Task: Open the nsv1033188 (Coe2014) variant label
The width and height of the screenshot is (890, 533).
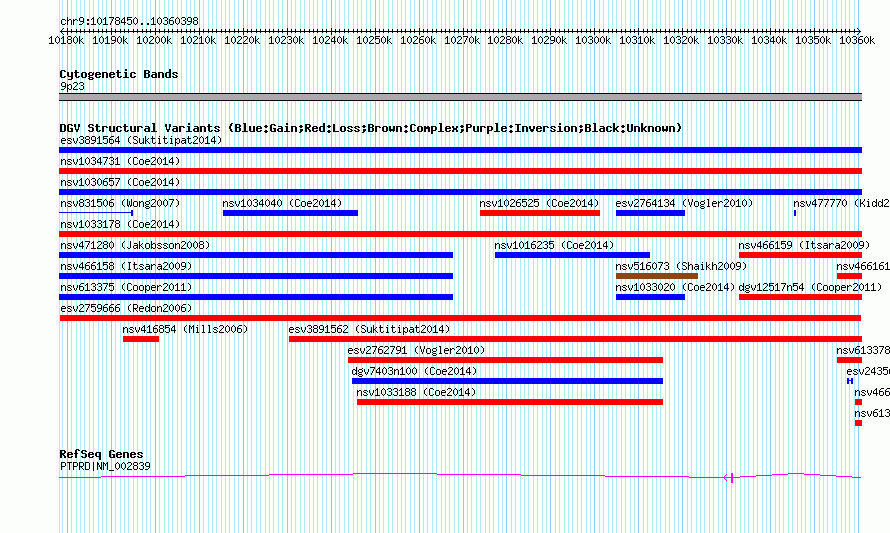Action: coord(416,392)
